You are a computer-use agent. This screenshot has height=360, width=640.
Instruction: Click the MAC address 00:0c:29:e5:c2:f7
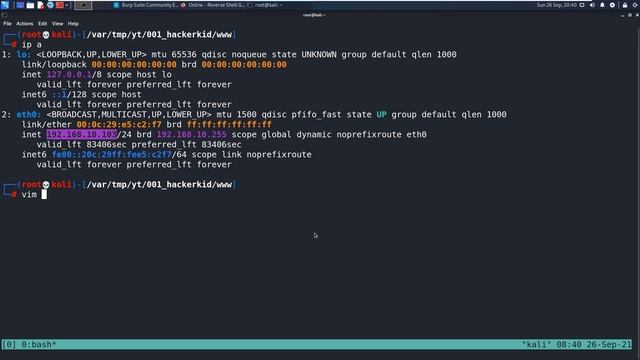pyautogui.click(x=119, y=124)
